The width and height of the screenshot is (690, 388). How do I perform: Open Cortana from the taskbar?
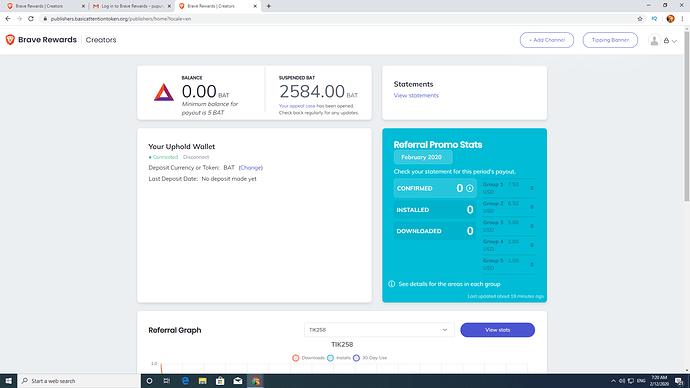click(149, 381)
